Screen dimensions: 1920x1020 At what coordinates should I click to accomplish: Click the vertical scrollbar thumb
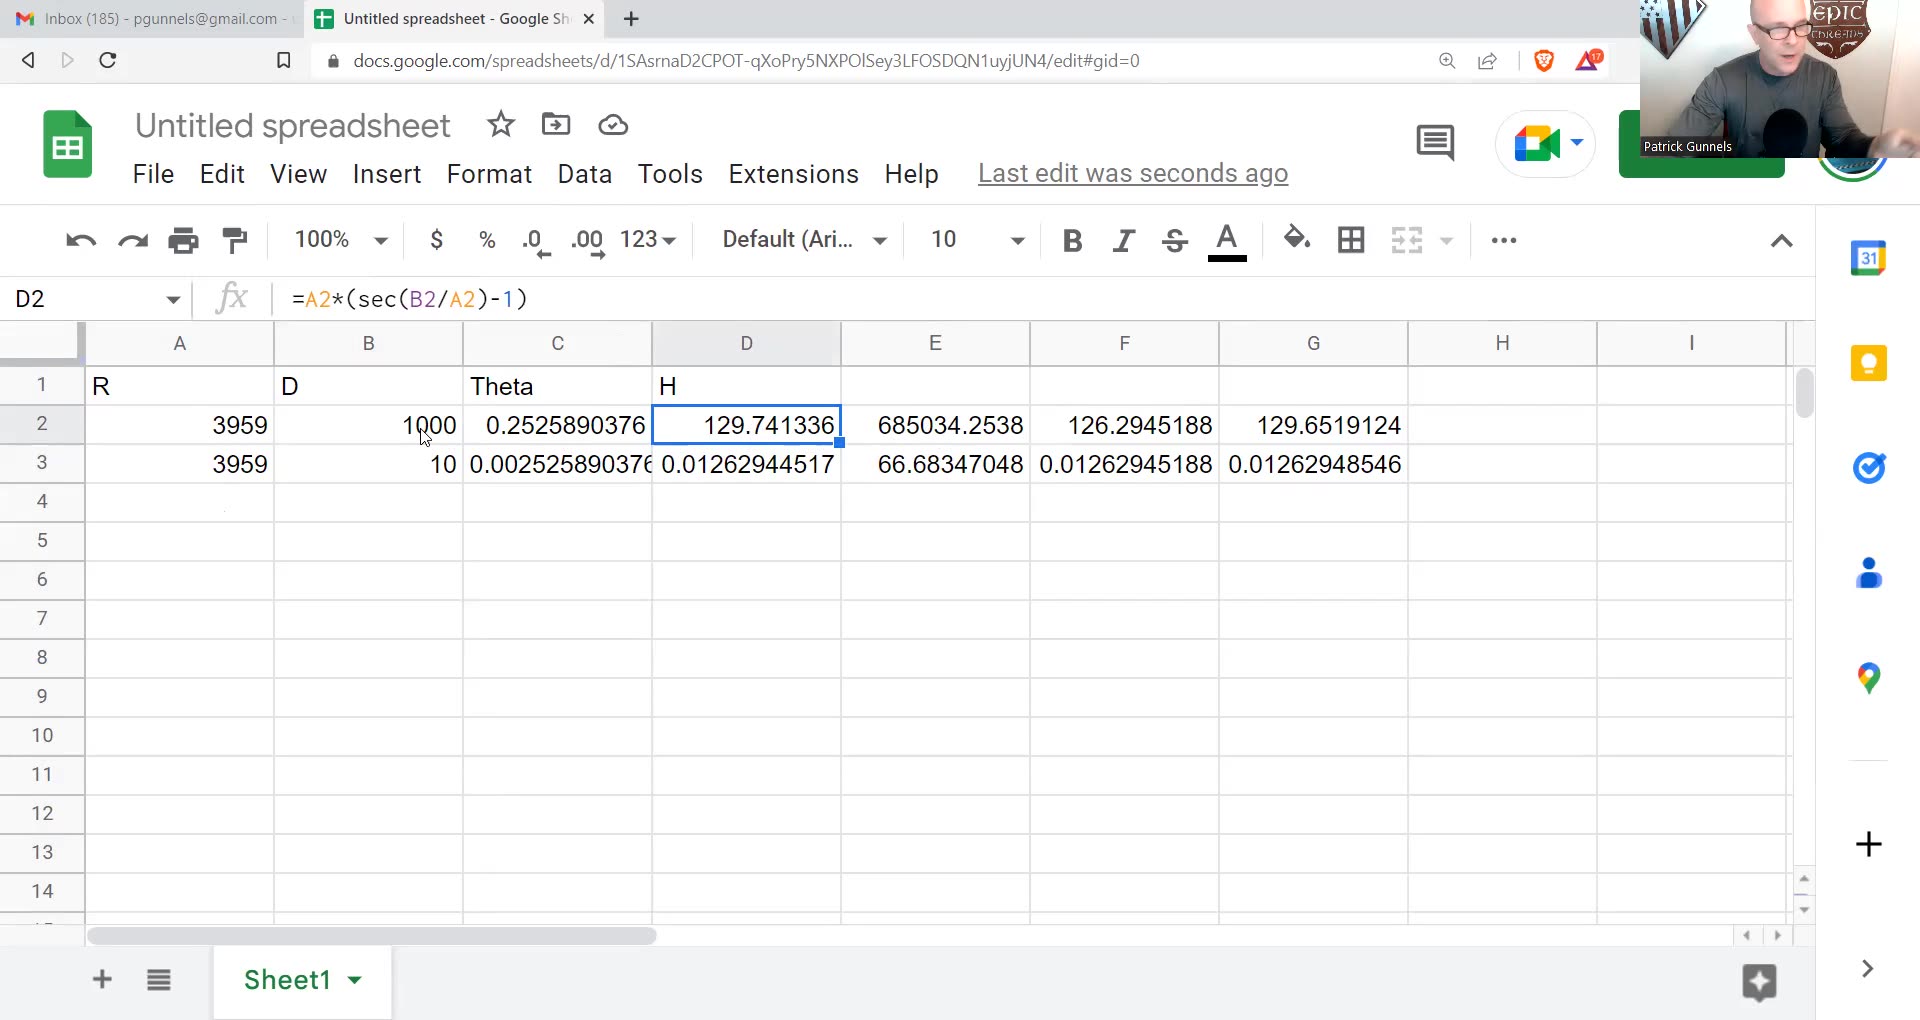1804,393
